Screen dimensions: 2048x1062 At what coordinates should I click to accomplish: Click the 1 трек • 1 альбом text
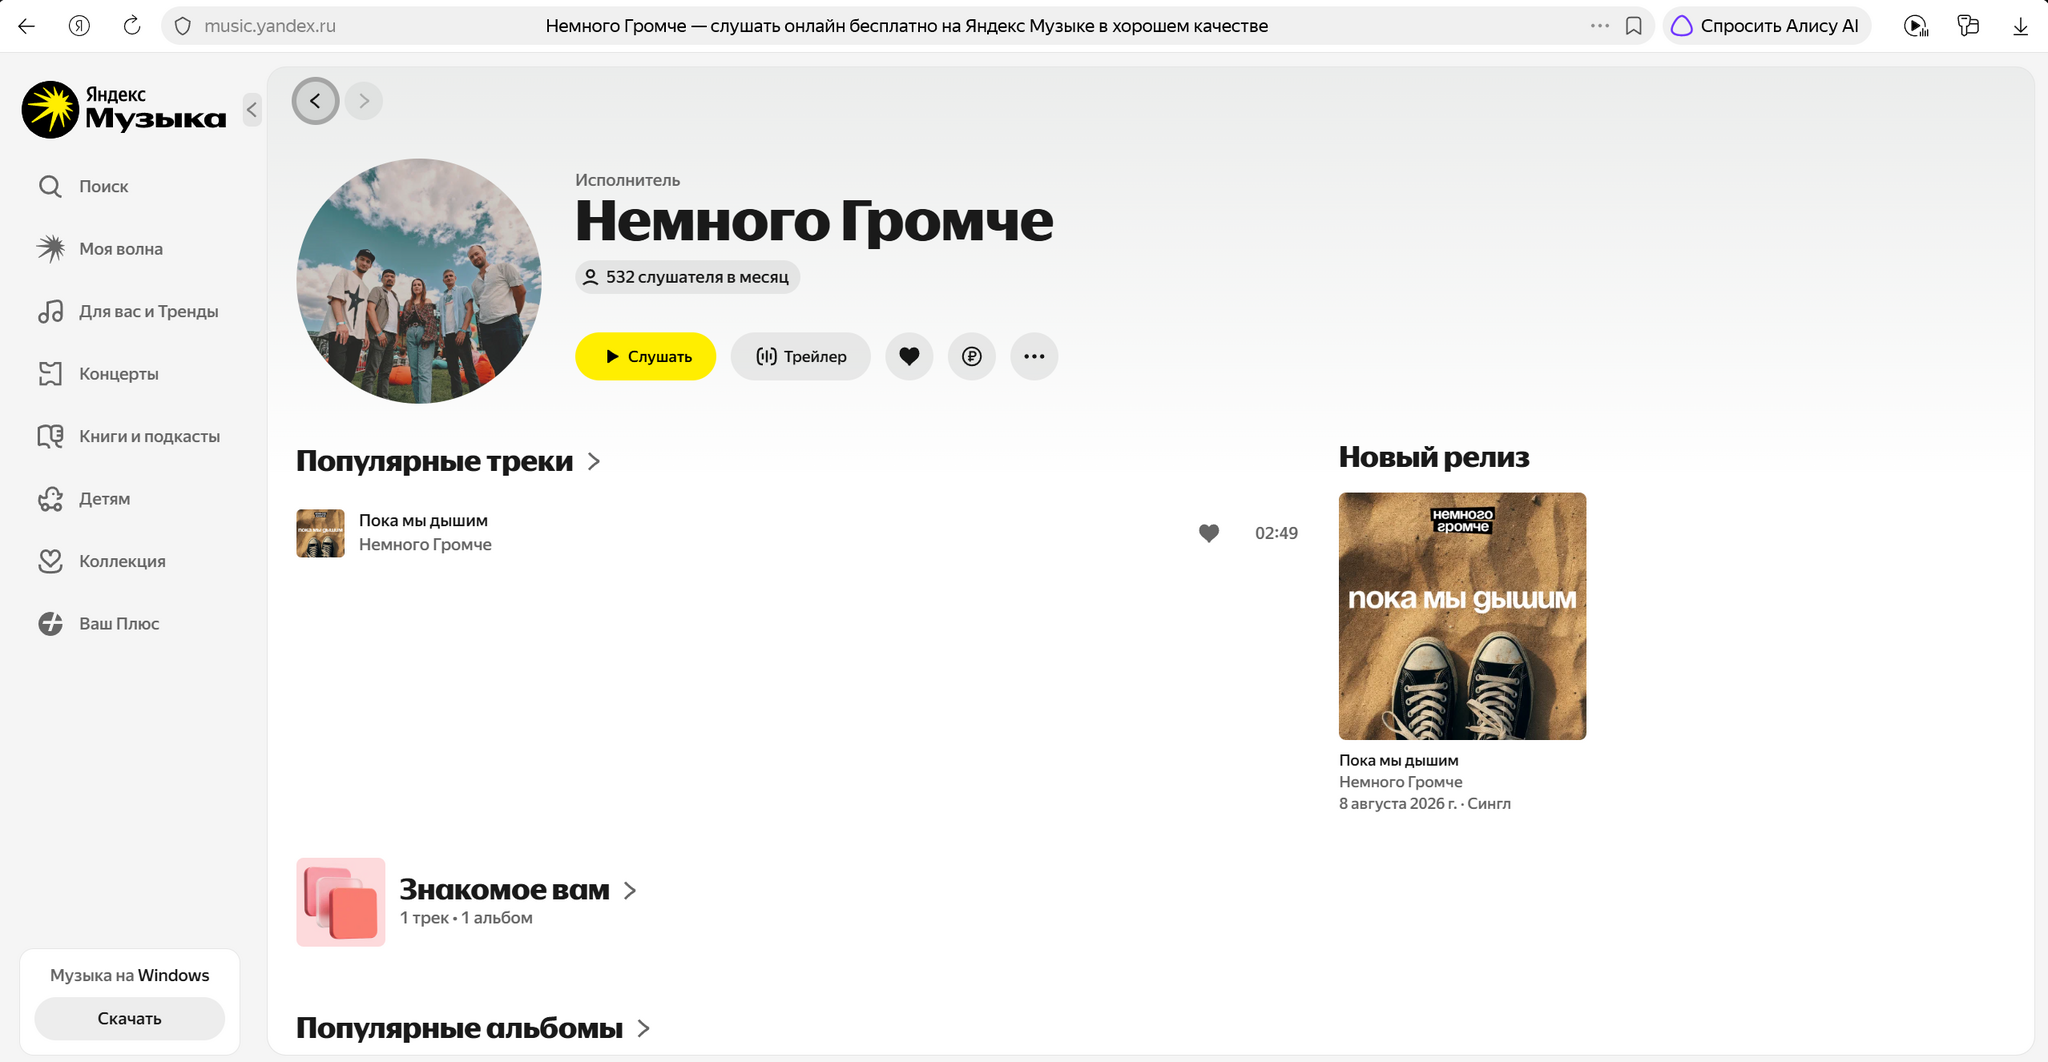pyautogui.click(x=466, y=918)
